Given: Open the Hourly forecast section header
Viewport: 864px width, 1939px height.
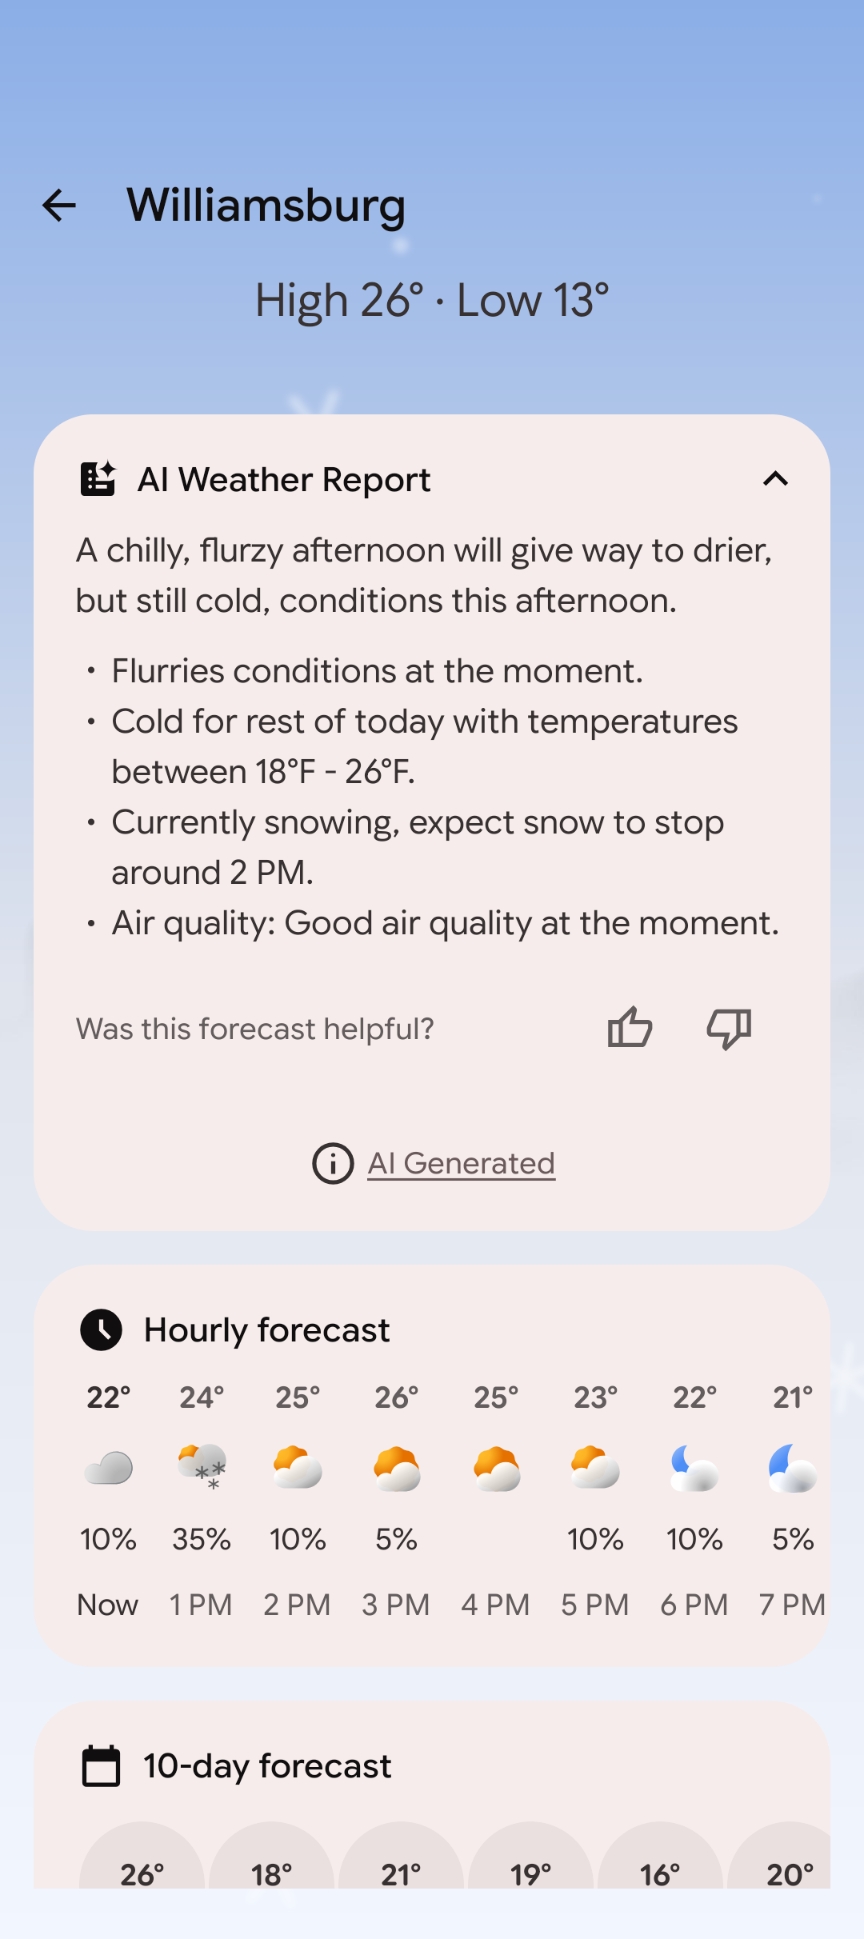Looking at the screenshot, I should [267, 1330].
